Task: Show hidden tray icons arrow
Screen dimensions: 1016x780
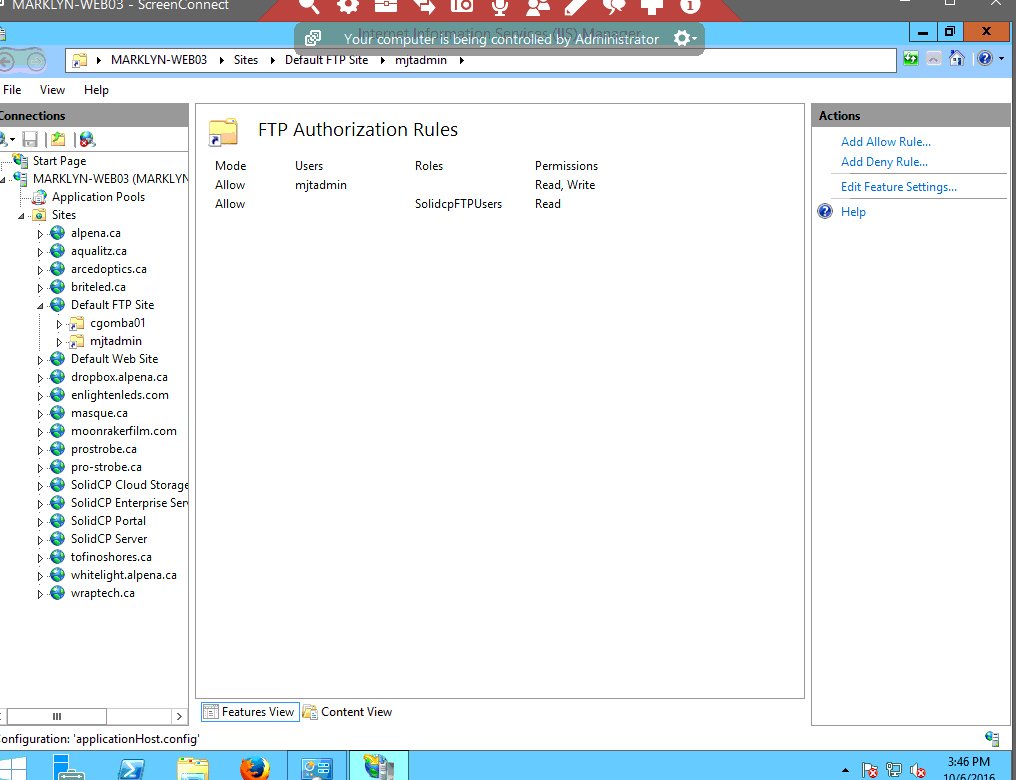Action: click(x=845, y=770)
